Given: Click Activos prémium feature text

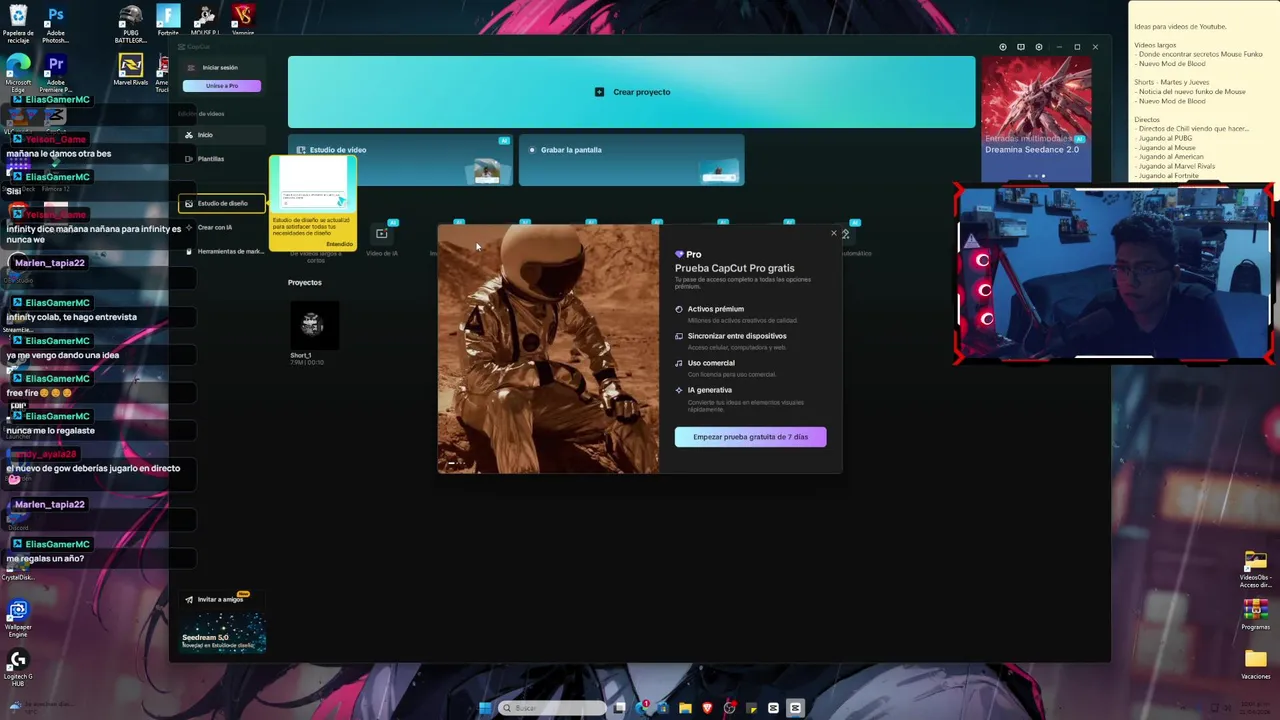Looking at the screenshot, I should pyautogui.click(x=715, y=309).
